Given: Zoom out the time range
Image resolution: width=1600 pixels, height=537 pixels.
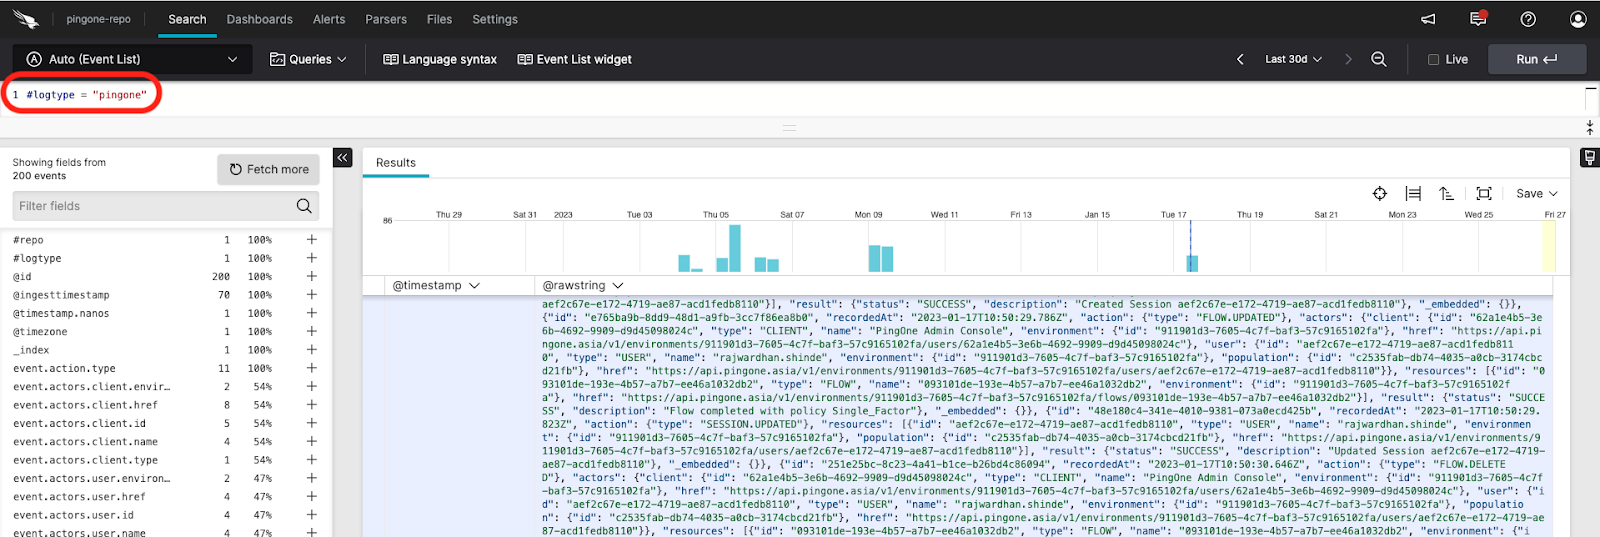Looking at the screenshot, I should tap(1379, 59).
